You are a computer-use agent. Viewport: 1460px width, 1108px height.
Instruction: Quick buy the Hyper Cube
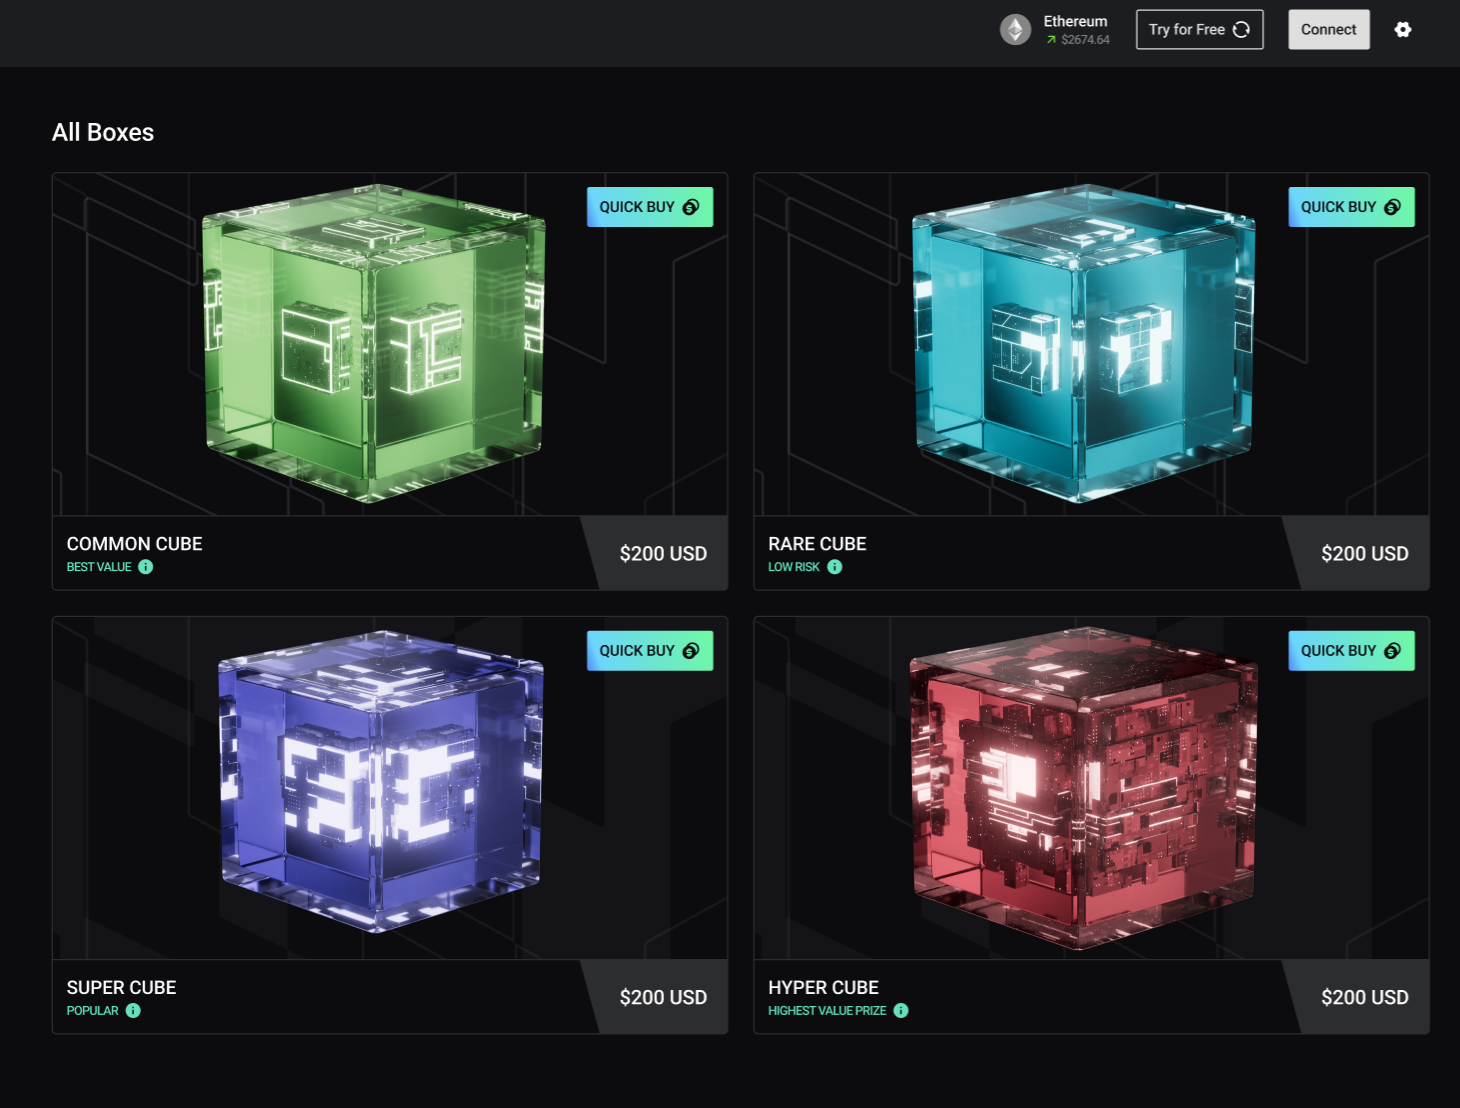pyautogui.click(x=1351, y=651)
